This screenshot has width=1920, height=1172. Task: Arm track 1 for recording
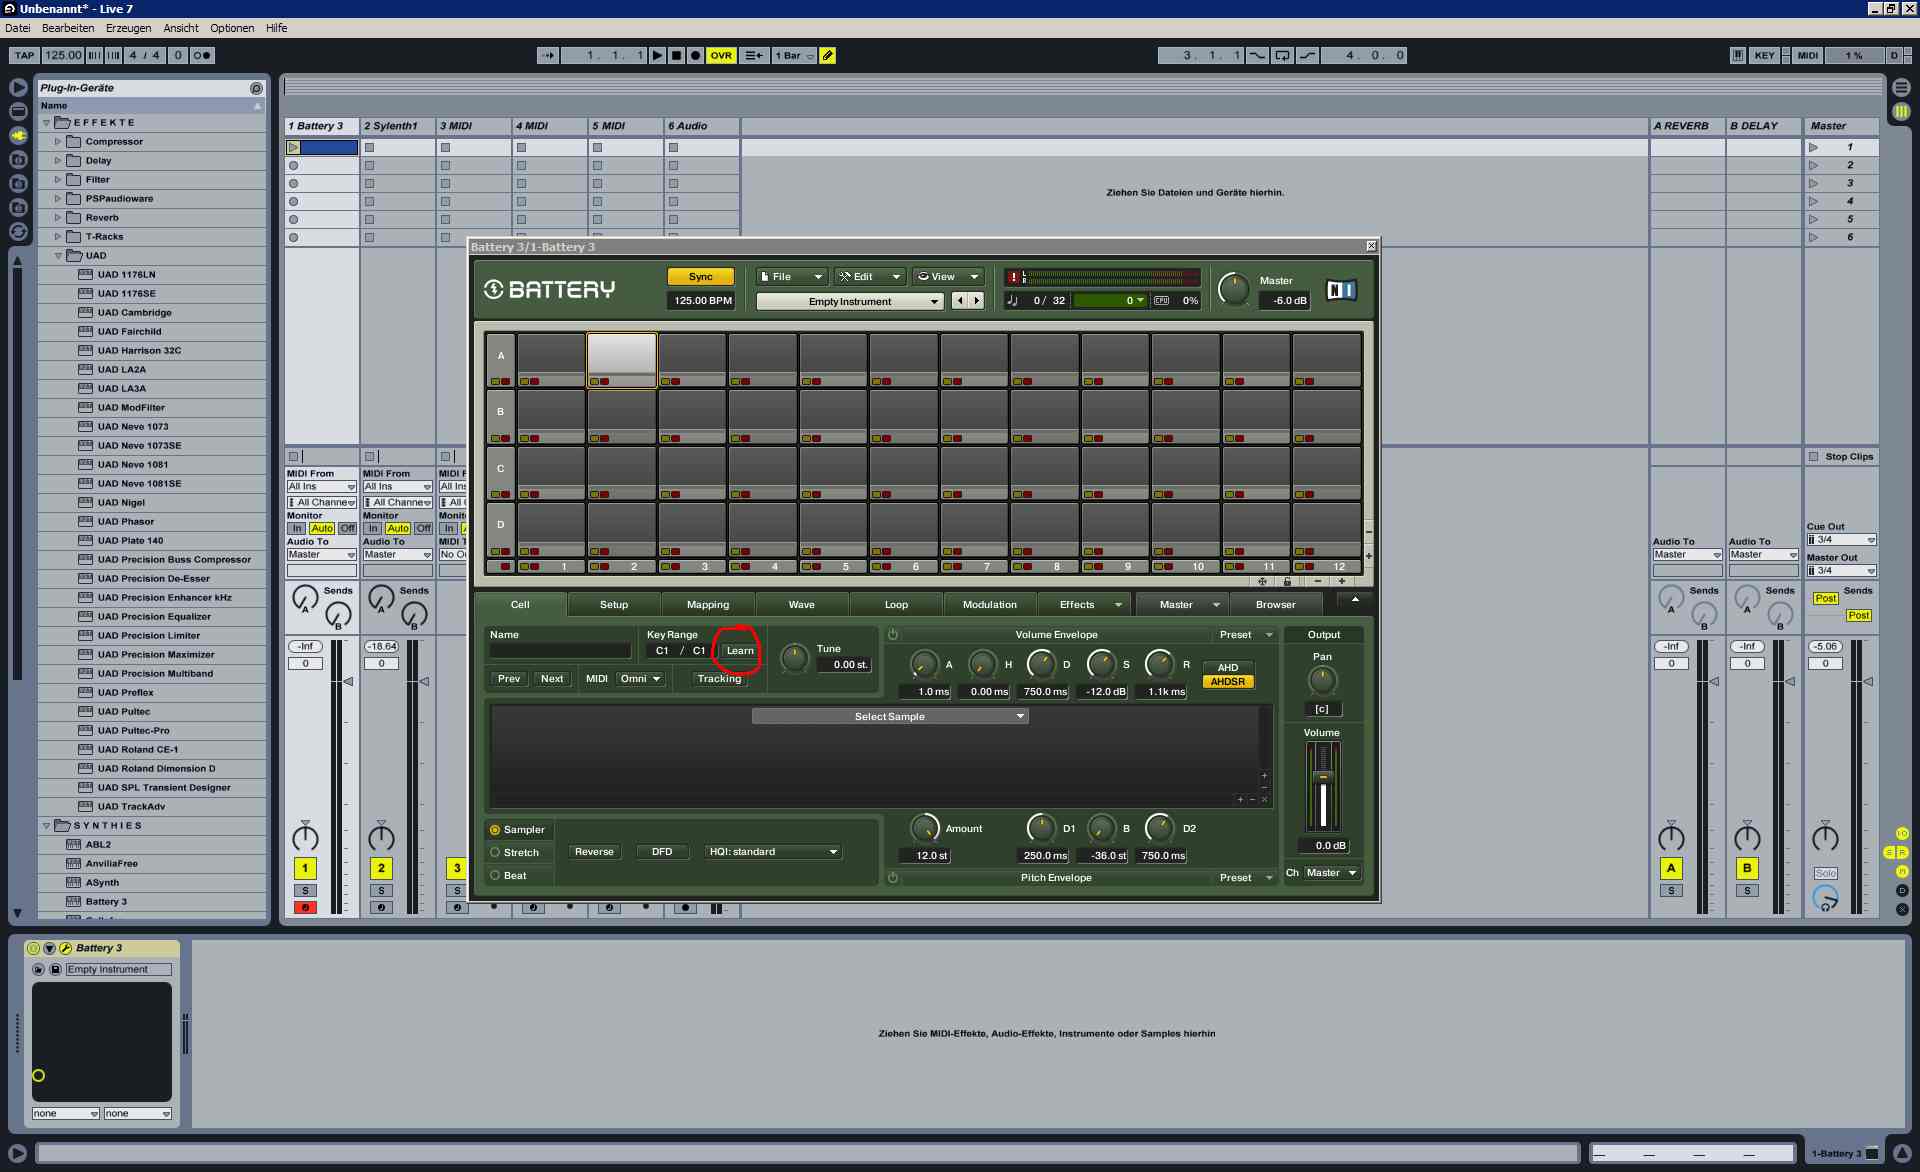[305, 908]
